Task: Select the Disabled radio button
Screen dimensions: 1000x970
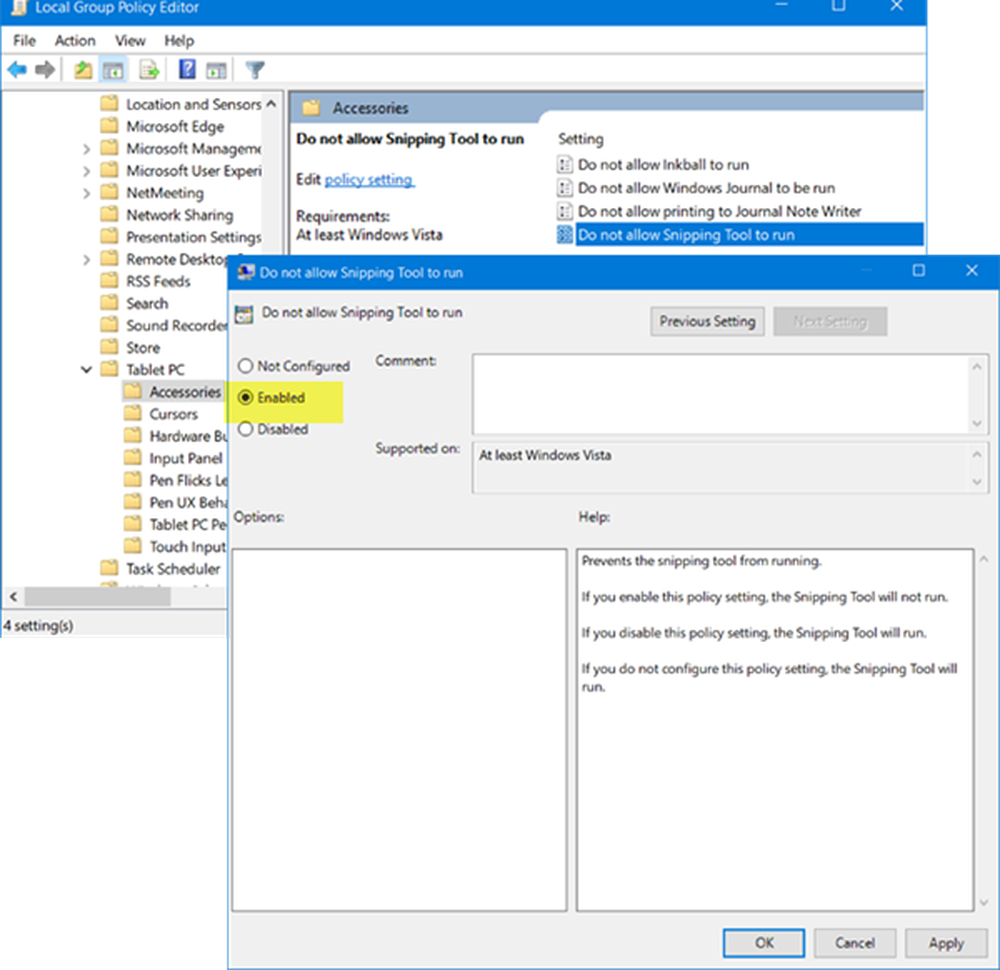Action: click(x=246, y=429)
